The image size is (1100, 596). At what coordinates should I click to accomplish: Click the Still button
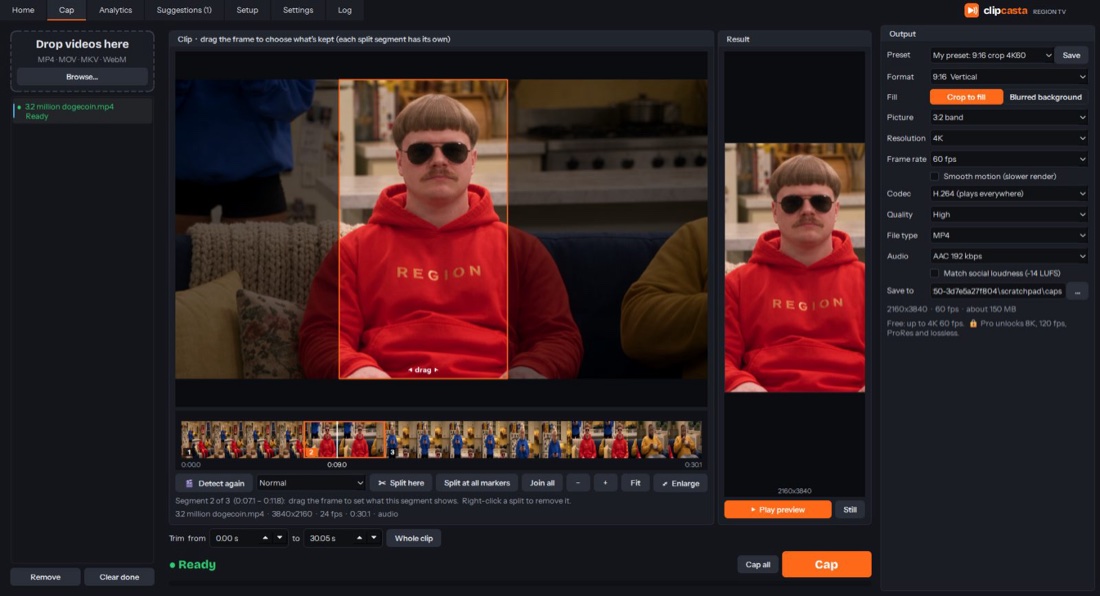[x=850, y=510]
